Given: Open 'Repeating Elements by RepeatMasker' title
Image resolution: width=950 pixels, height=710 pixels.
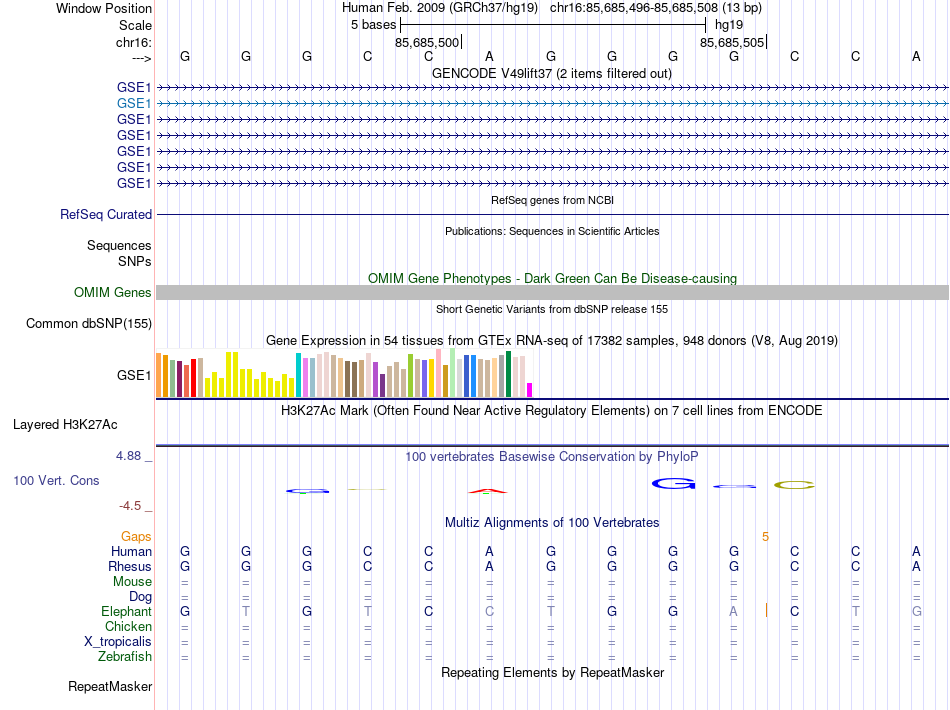Looking at the screenshot, I should (552, 672).
